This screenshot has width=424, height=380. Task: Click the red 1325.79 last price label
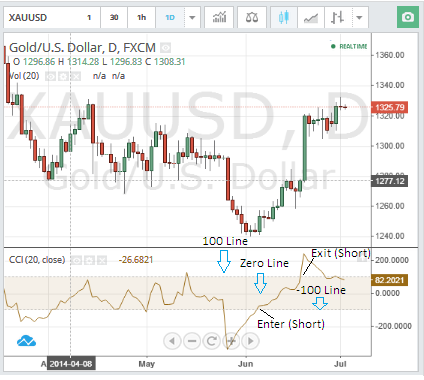389,107
